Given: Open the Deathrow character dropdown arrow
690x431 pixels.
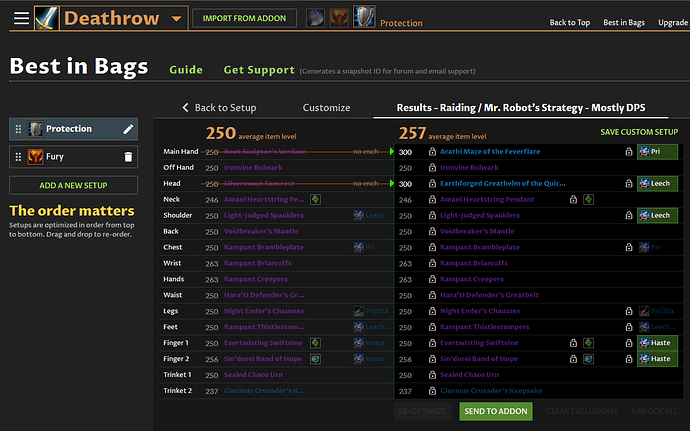Looking at the screenshot, I should coord(176,18).
